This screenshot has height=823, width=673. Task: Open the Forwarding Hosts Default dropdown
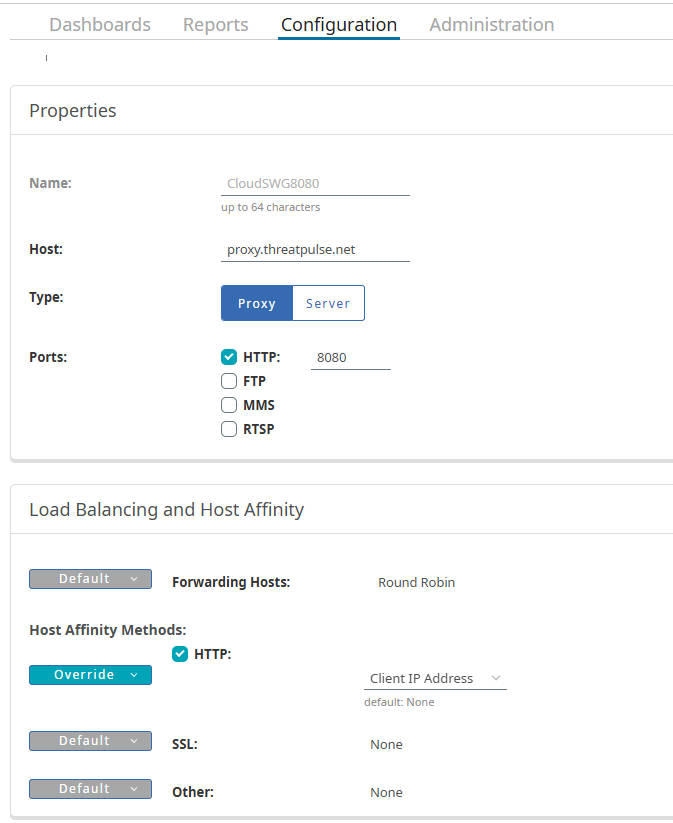(x=90, y=579)
